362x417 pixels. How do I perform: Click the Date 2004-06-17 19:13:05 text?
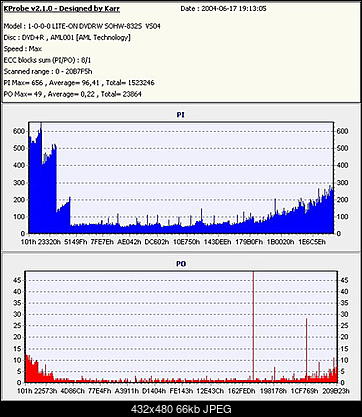[223, 9]
